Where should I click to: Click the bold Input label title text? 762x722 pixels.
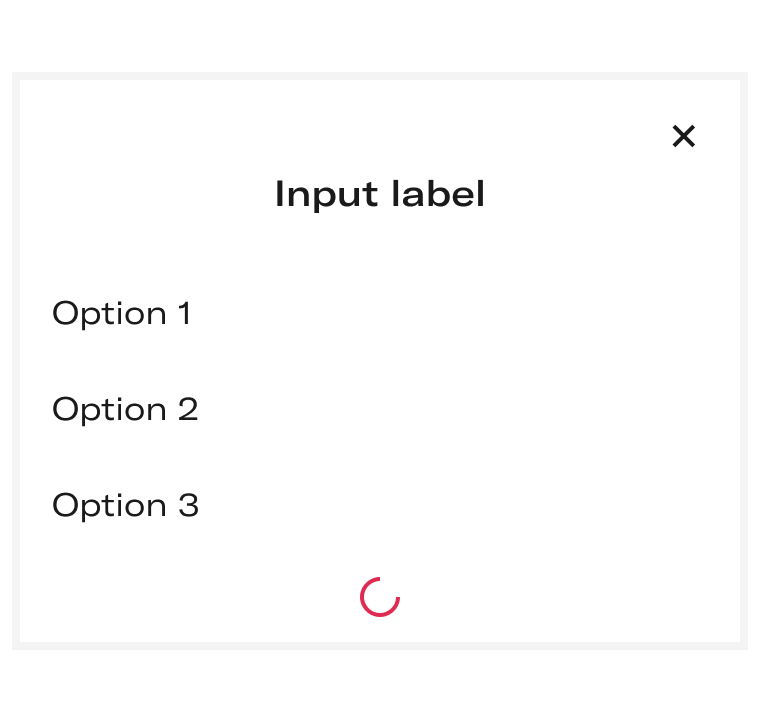pyautogui.click(x=380, y=194)
